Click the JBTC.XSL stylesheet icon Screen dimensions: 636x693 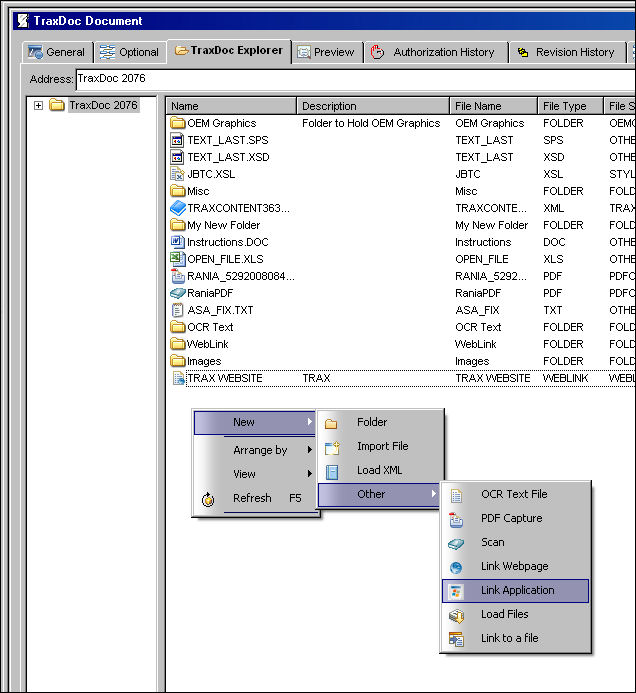click(177, 174)
